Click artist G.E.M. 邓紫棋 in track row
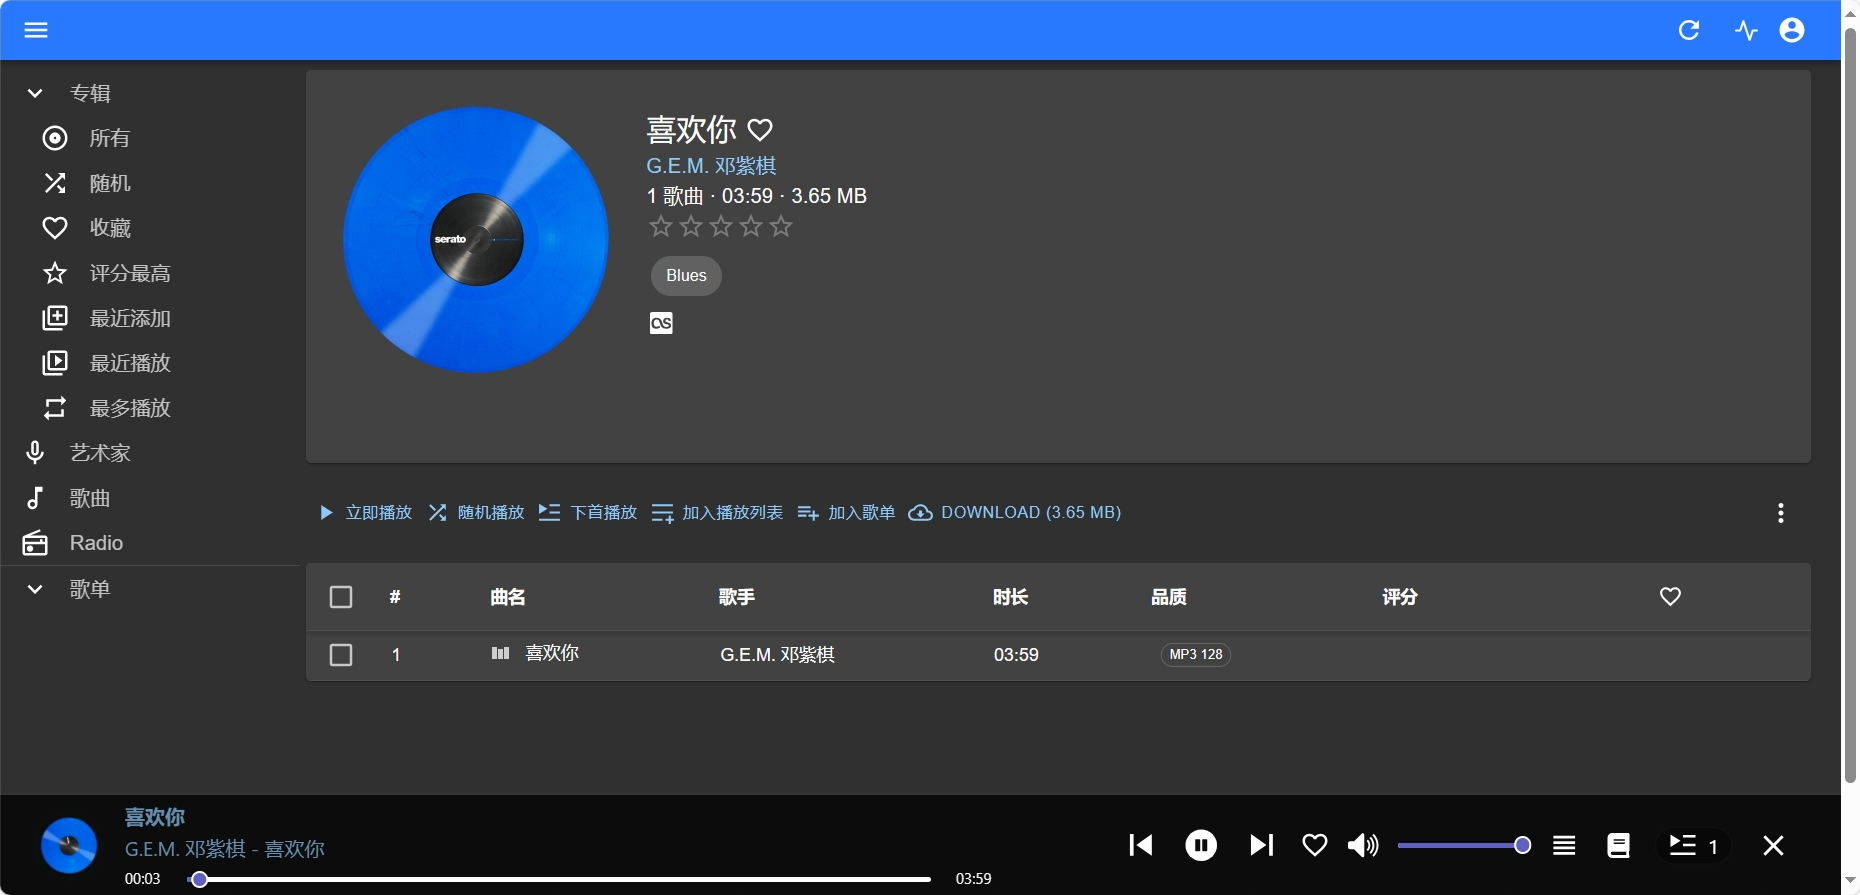This screenshot has height=895, width=1860. click(777, 655)
